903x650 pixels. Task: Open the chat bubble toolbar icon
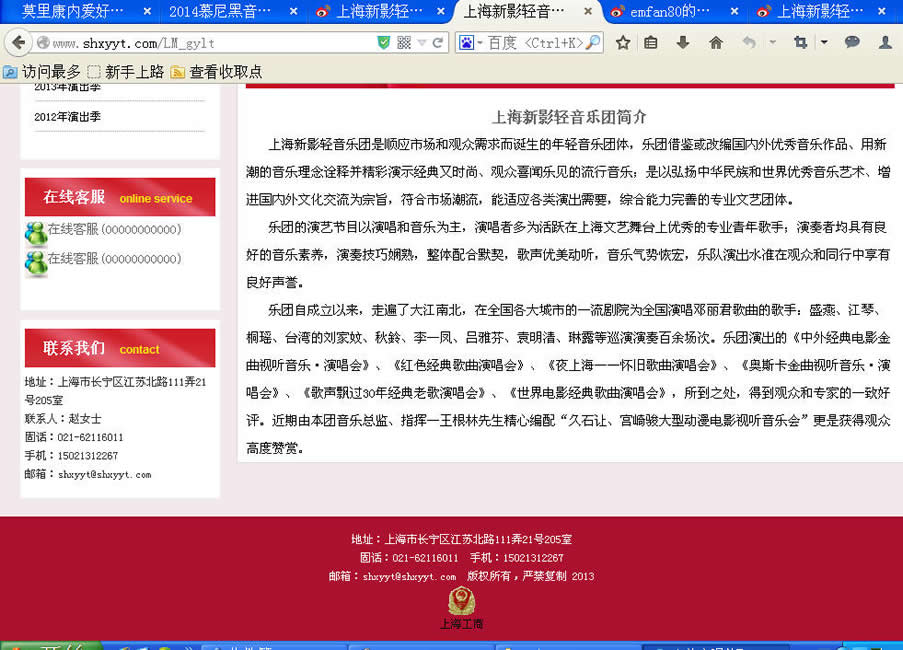[852, 42]
